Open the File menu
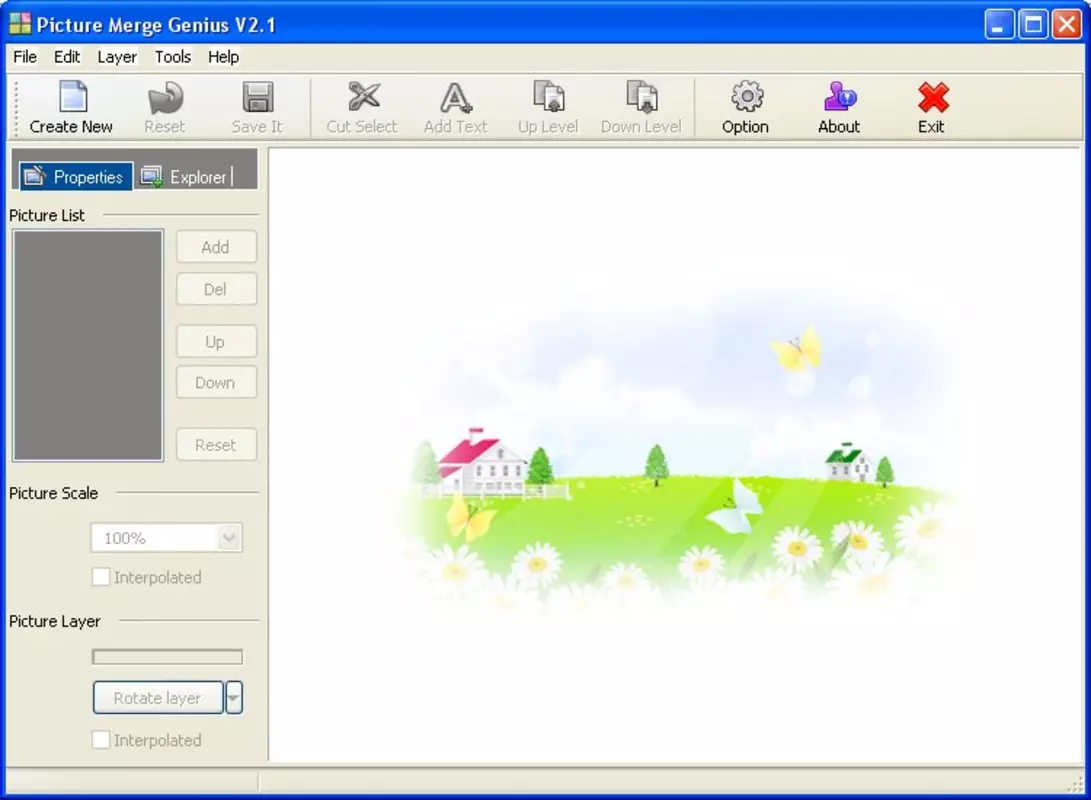 (x=25, y=57)
